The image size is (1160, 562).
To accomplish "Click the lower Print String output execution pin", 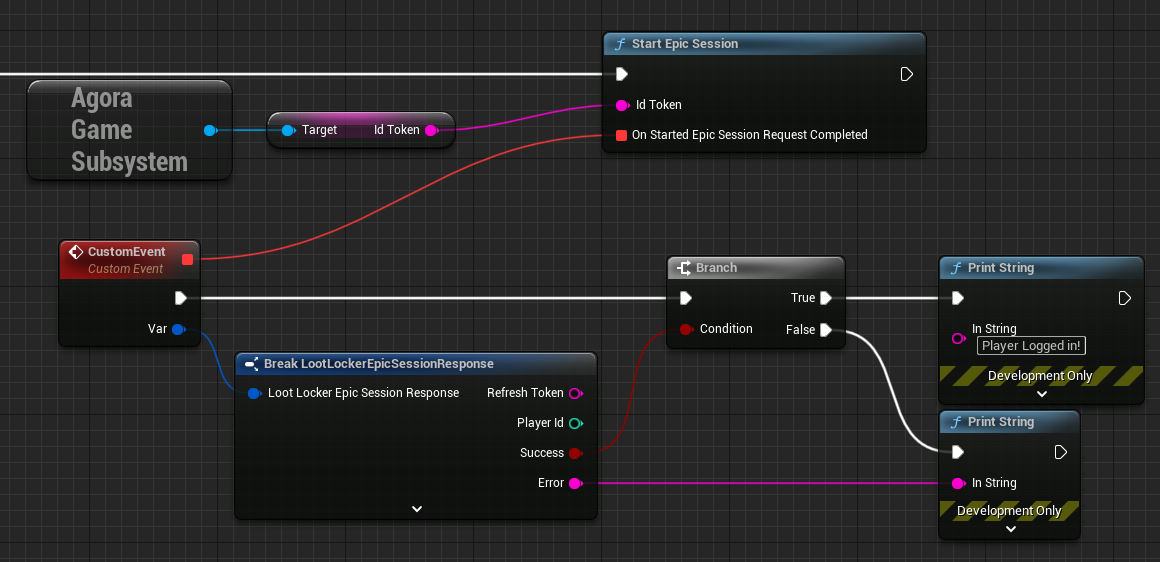I will click(1061, 452).
